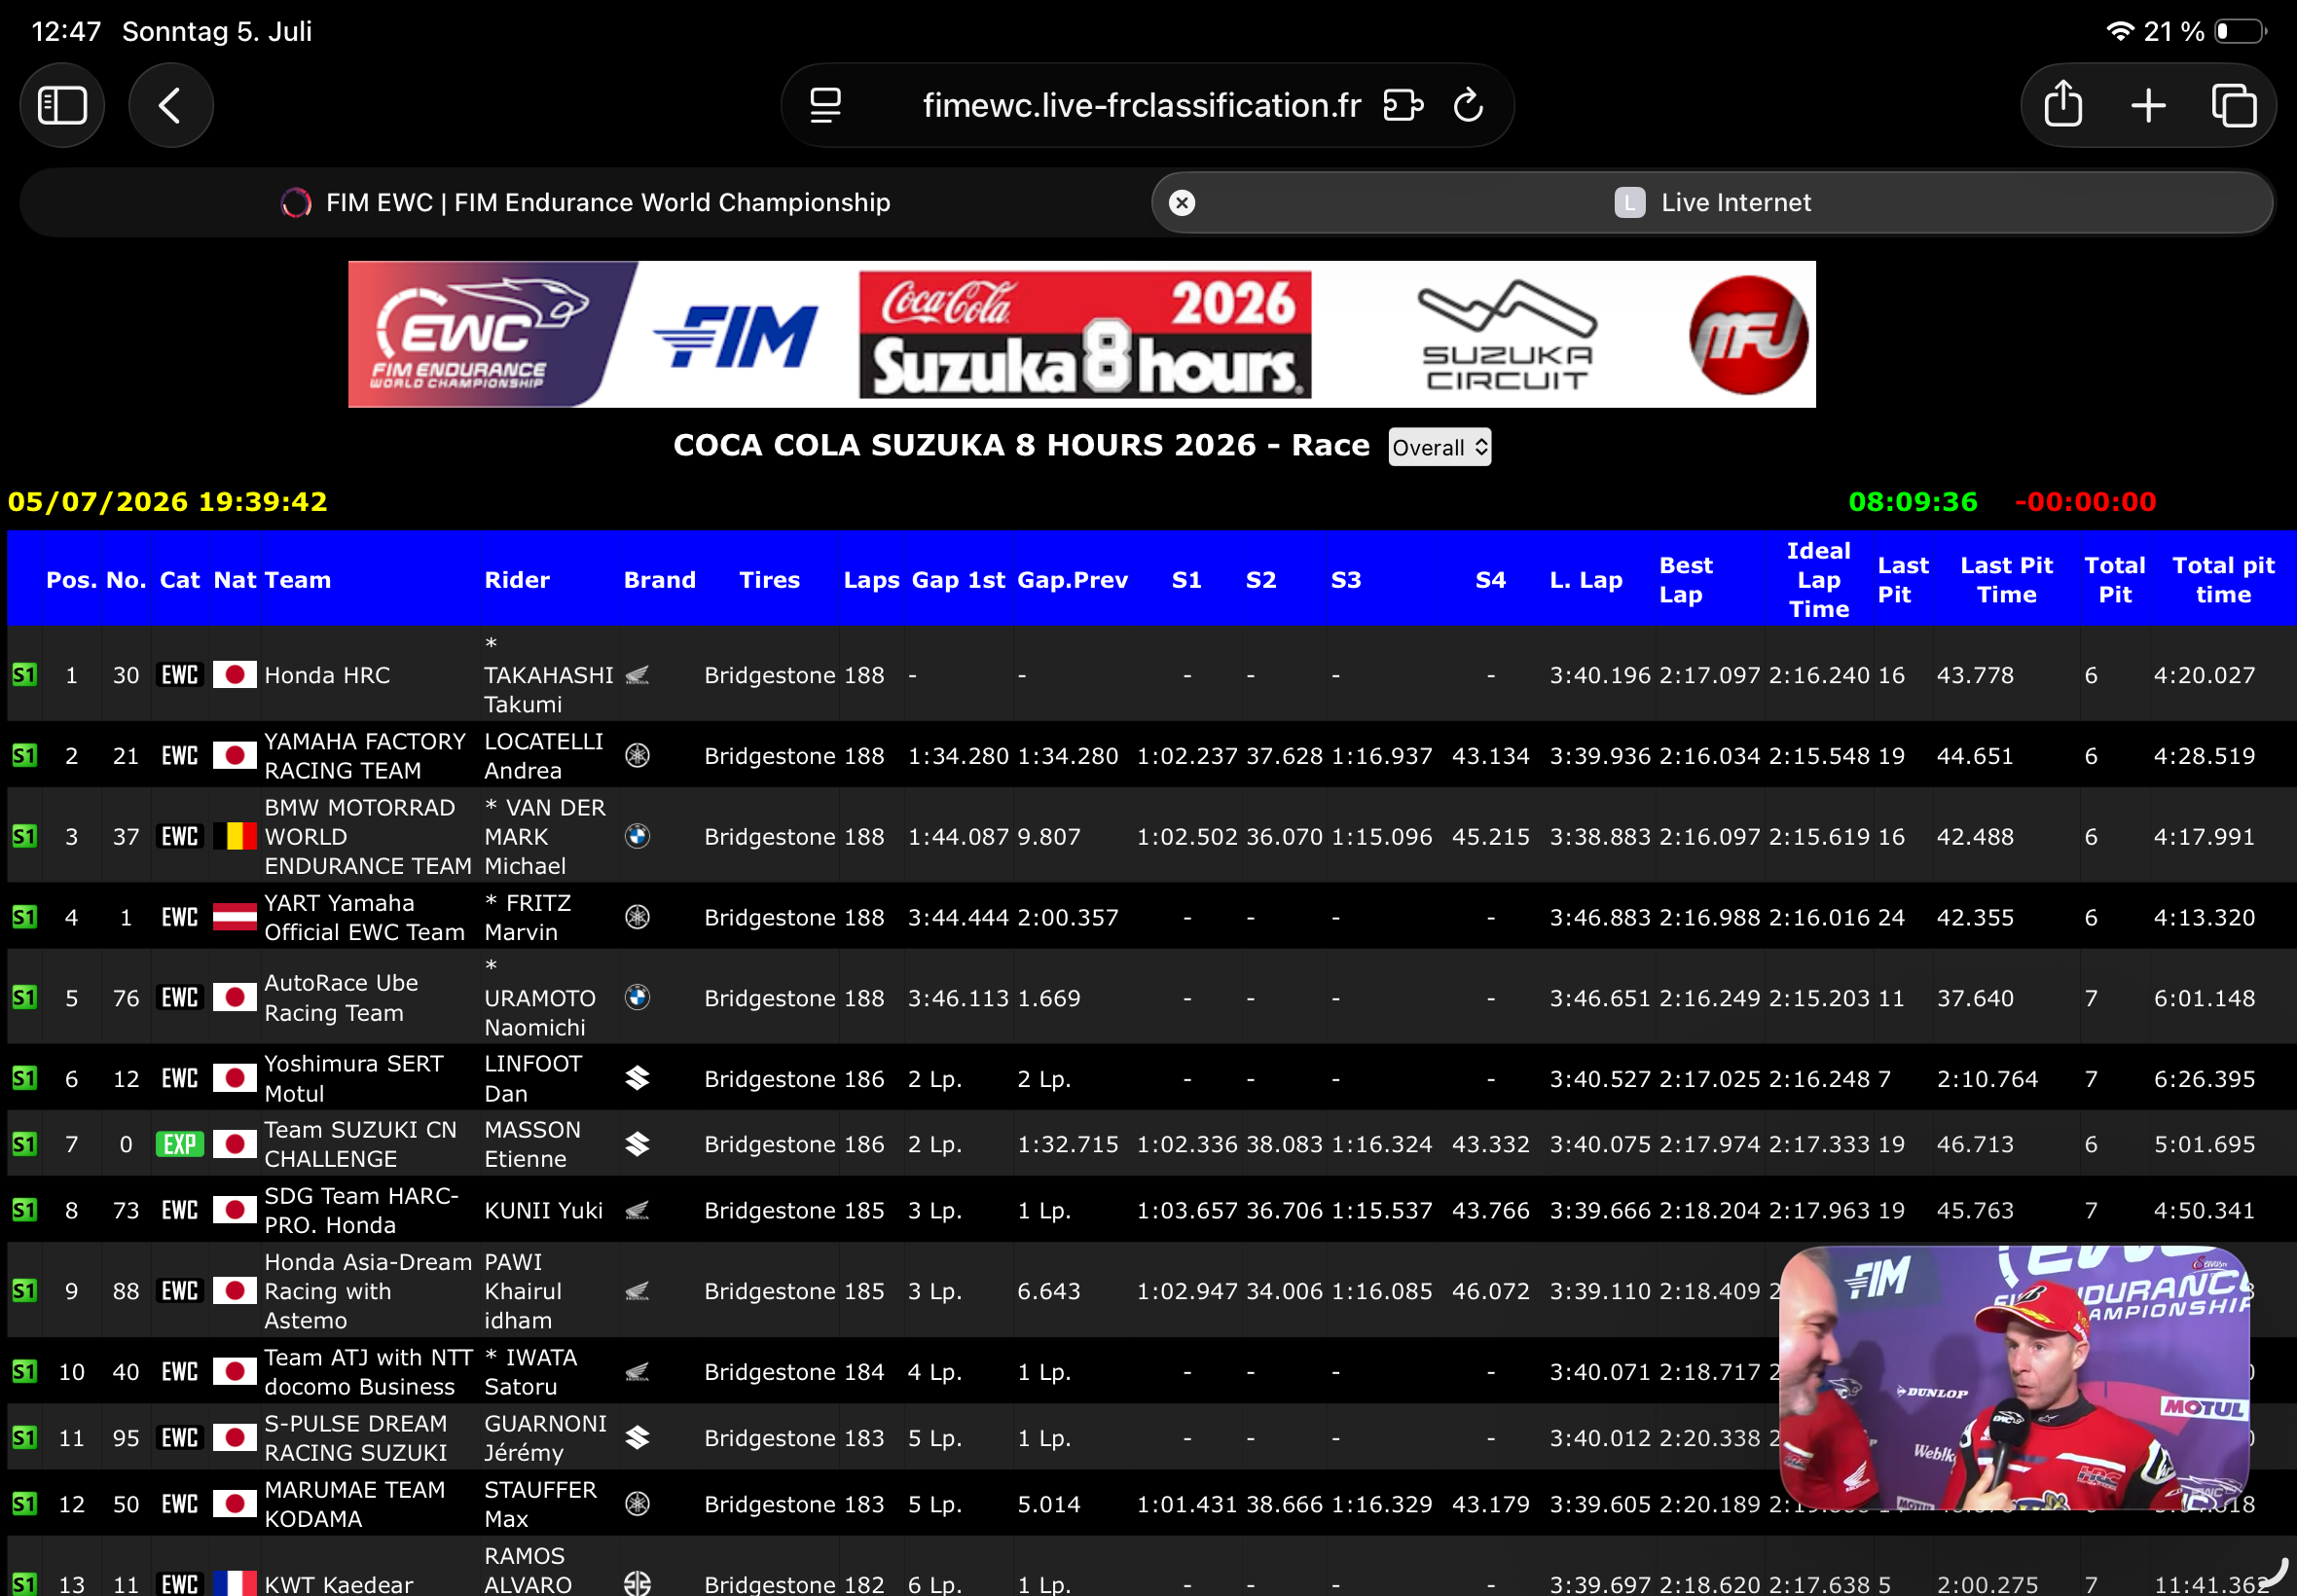Click the Gap 1st column header

(958, 580)
